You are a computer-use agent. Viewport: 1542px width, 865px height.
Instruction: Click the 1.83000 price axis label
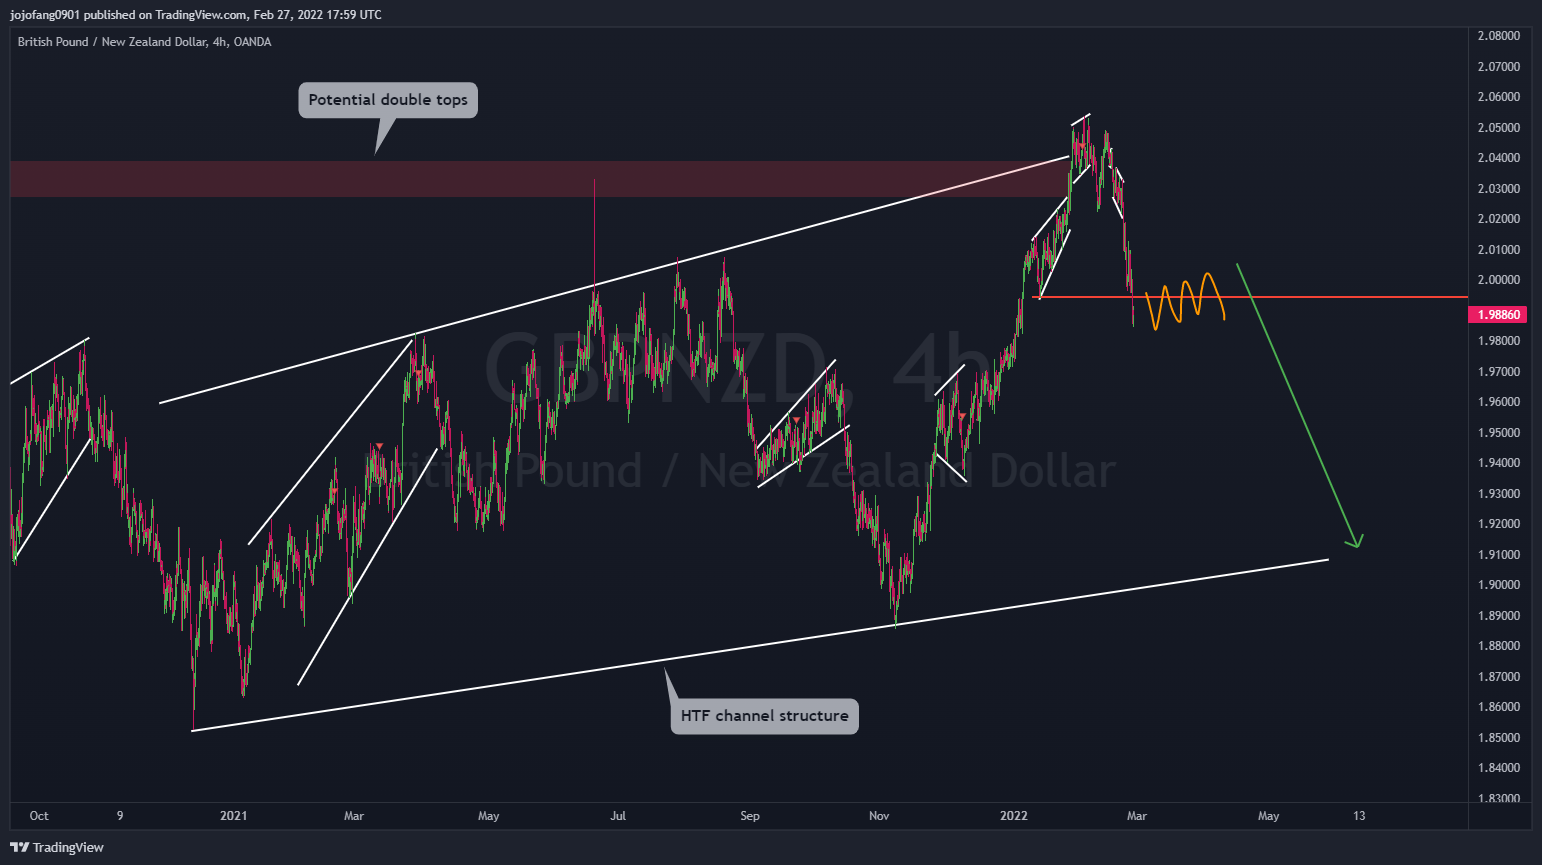point(1498,798)
